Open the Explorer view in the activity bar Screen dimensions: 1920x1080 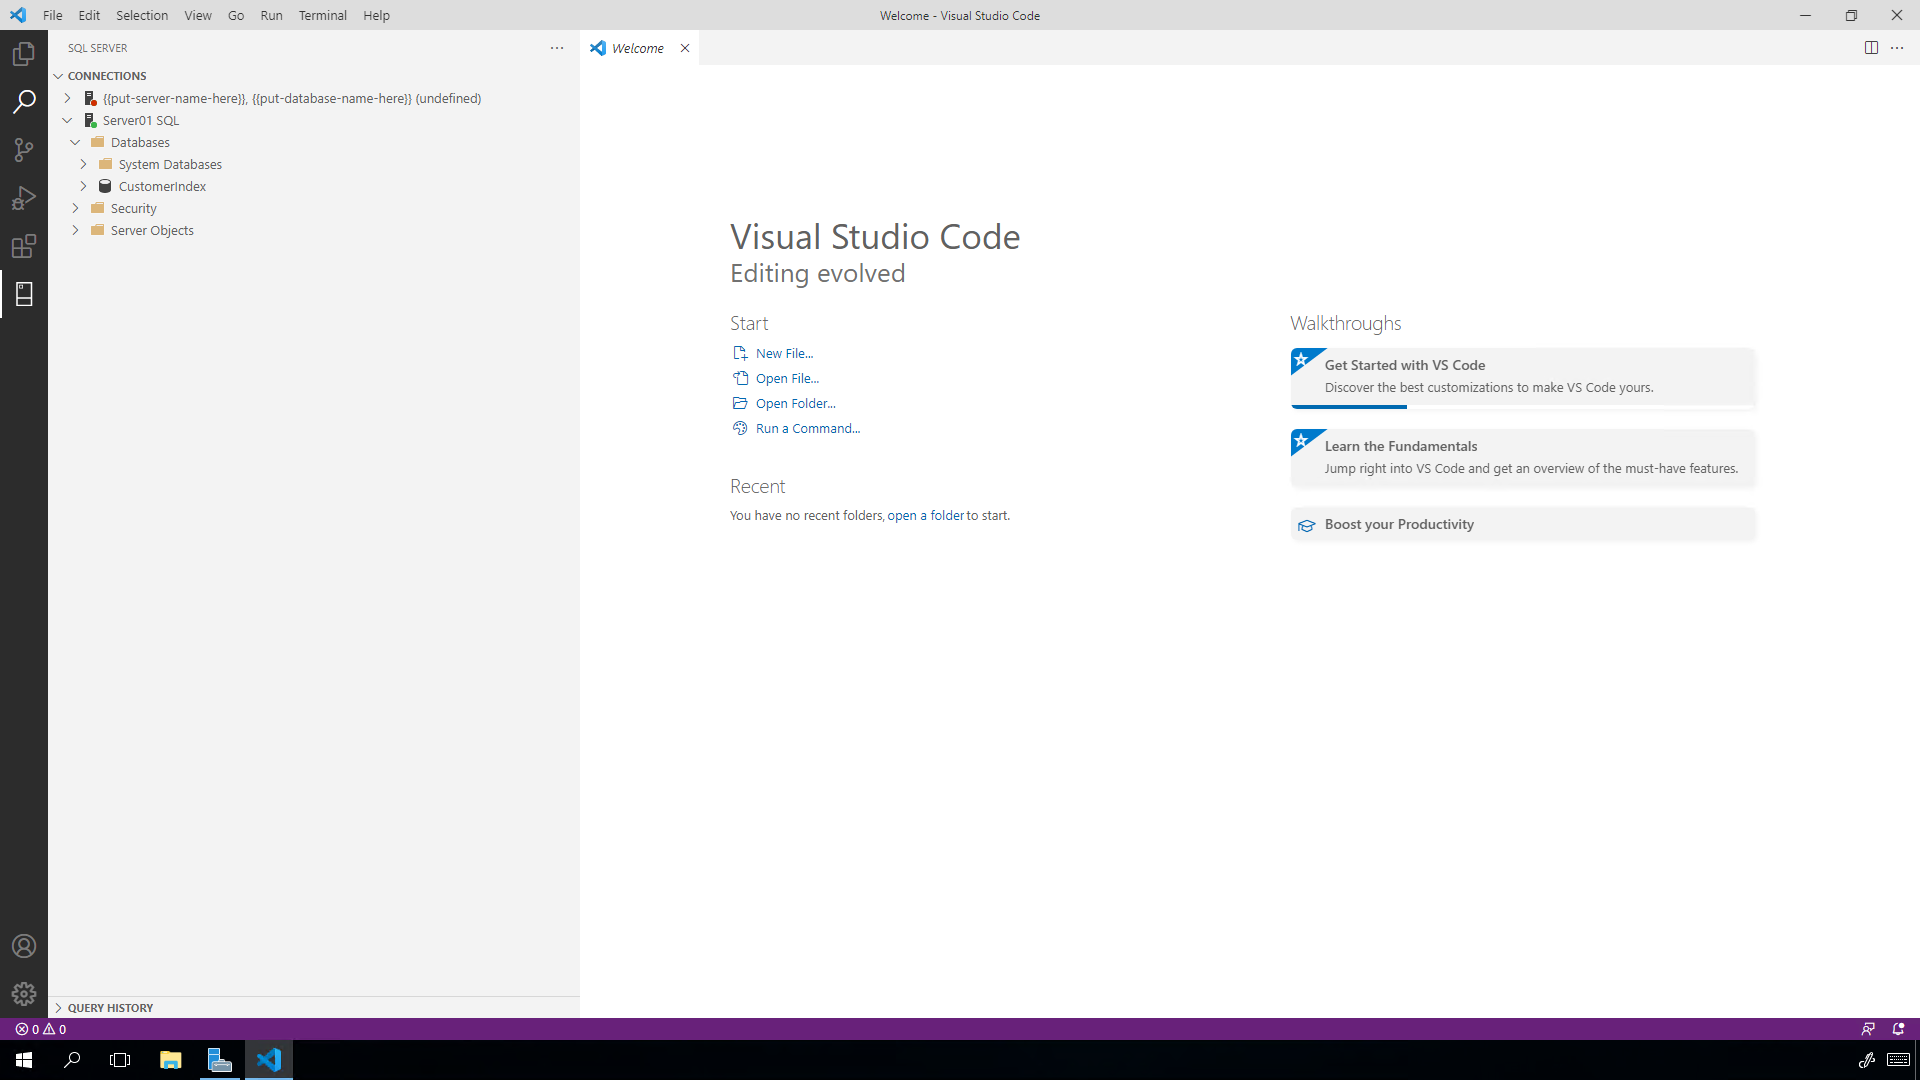click(x=24, y=53)
